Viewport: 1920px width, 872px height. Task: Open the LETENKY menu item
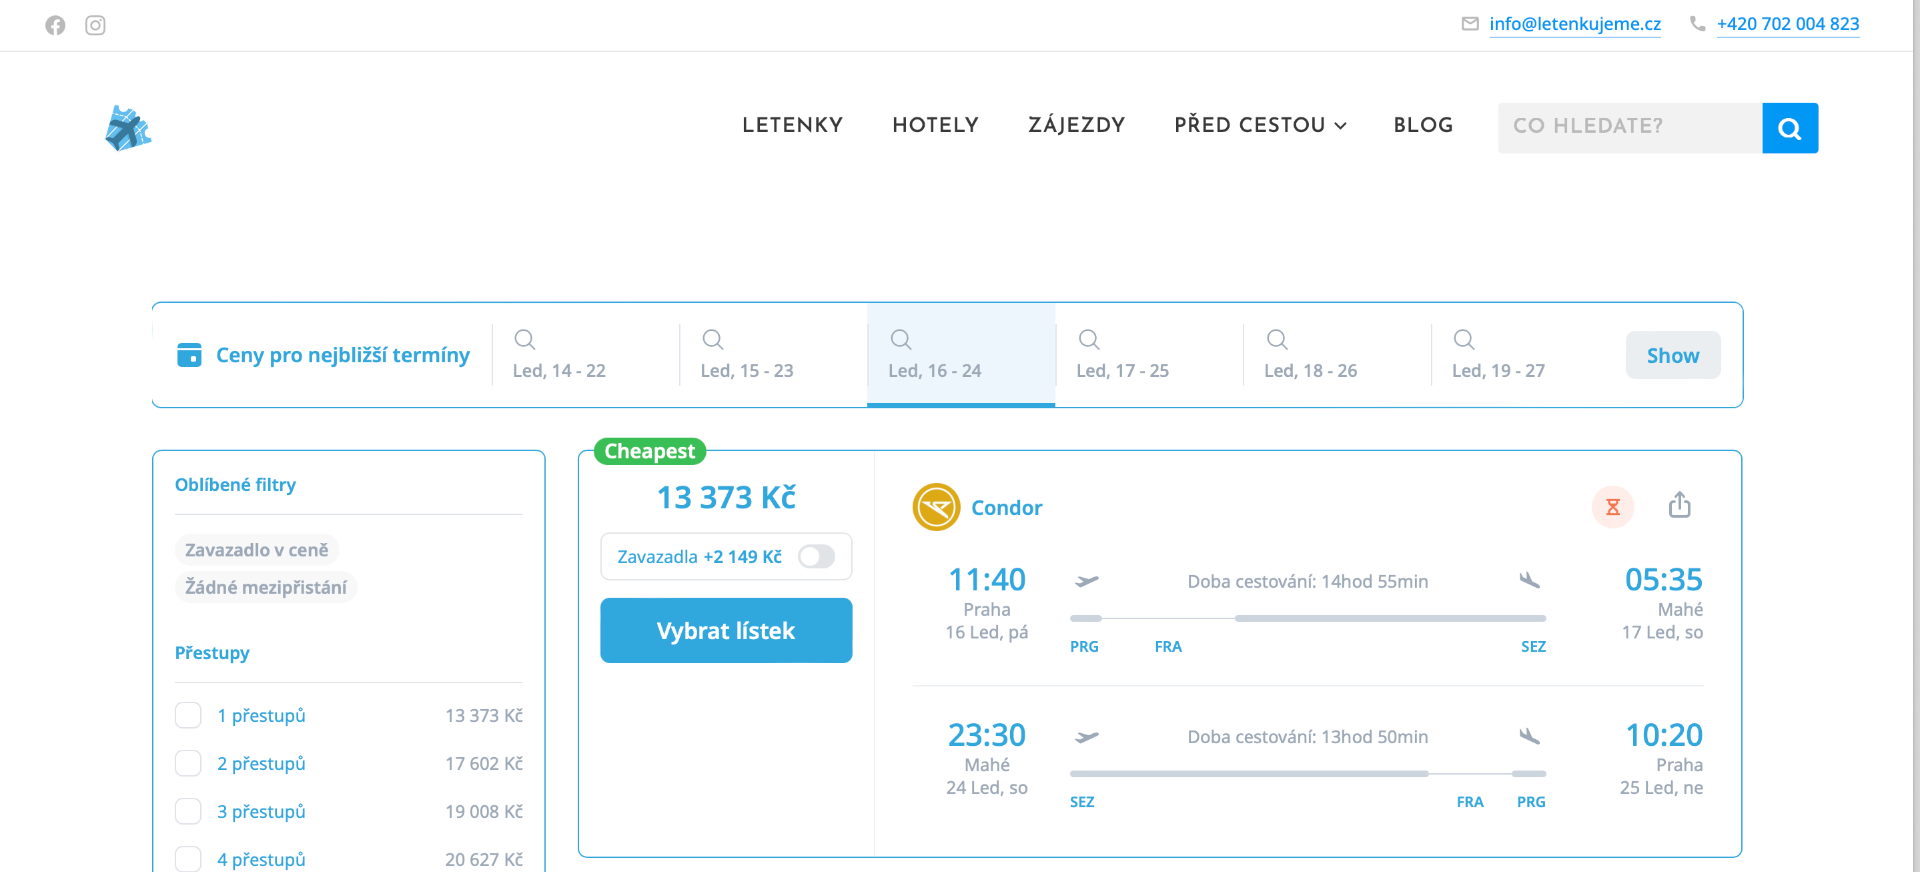point(792,125)
